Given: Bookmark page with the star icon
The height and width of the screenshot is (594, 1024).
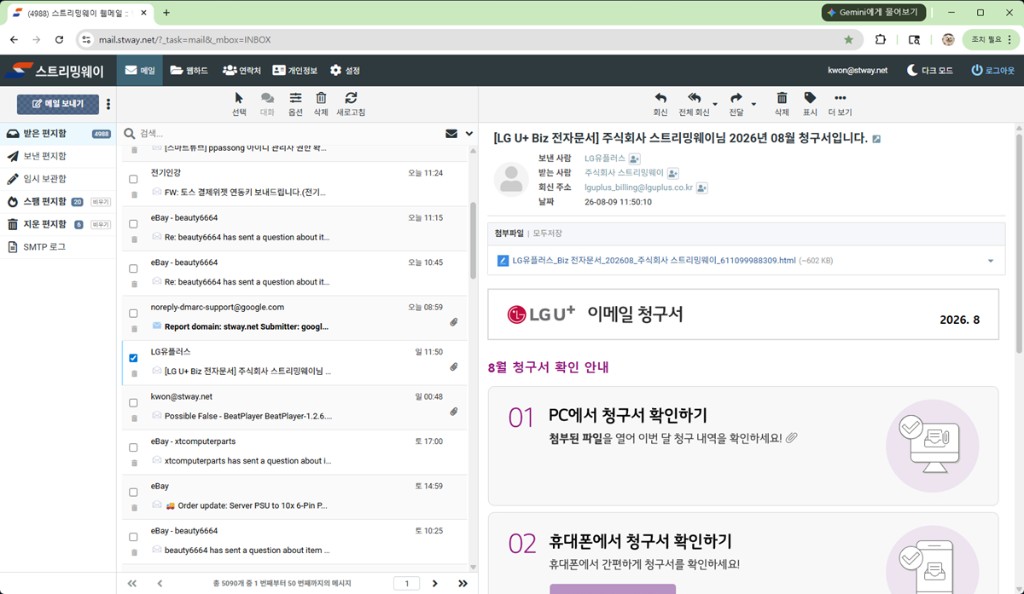Looking at the screenshot, I should (x=848, y=40).
